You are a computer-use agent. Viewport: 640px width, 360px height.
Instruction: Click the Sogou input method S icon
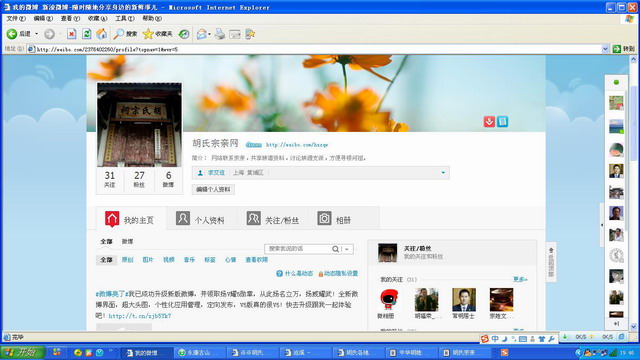point(485,338)
